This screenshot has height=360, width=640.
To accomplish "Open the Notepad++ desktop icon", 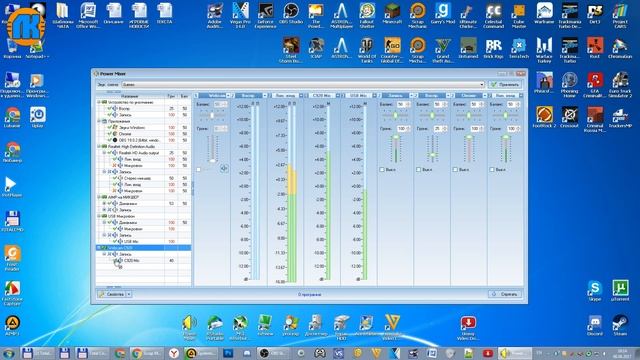I will click(x=37, y=48).
